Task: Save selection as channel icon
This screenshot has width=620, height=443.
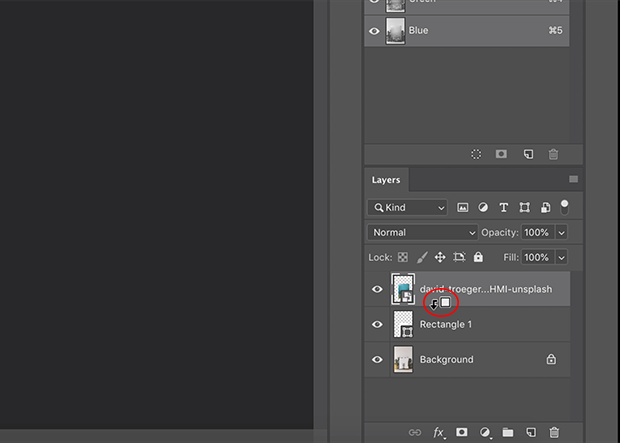Action: click(501, 154)
